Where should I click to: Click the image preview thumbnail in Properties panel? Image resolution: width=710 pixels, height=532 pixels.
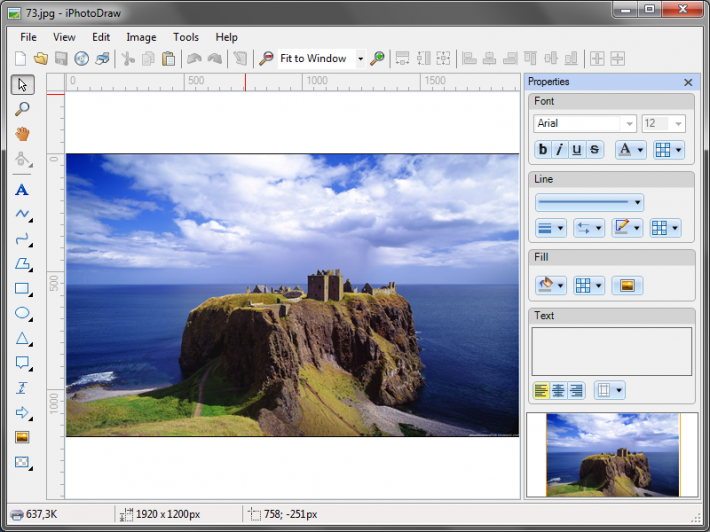coord(613,455)
